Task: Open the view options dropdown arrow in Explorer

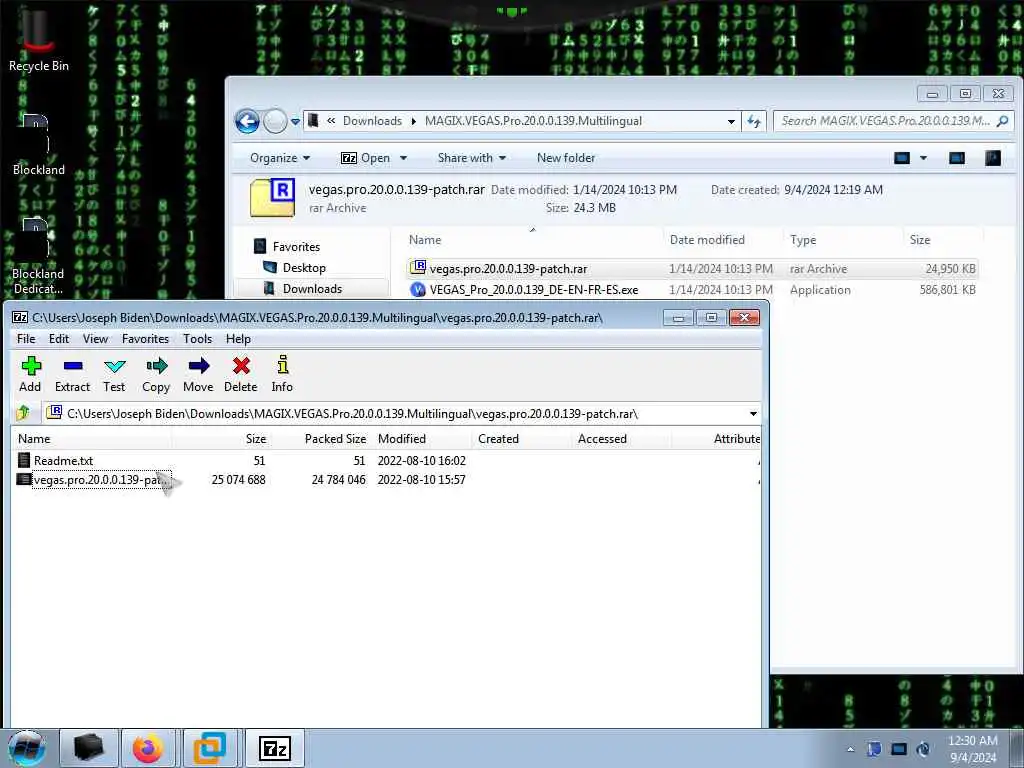Action: click(923, 158)
